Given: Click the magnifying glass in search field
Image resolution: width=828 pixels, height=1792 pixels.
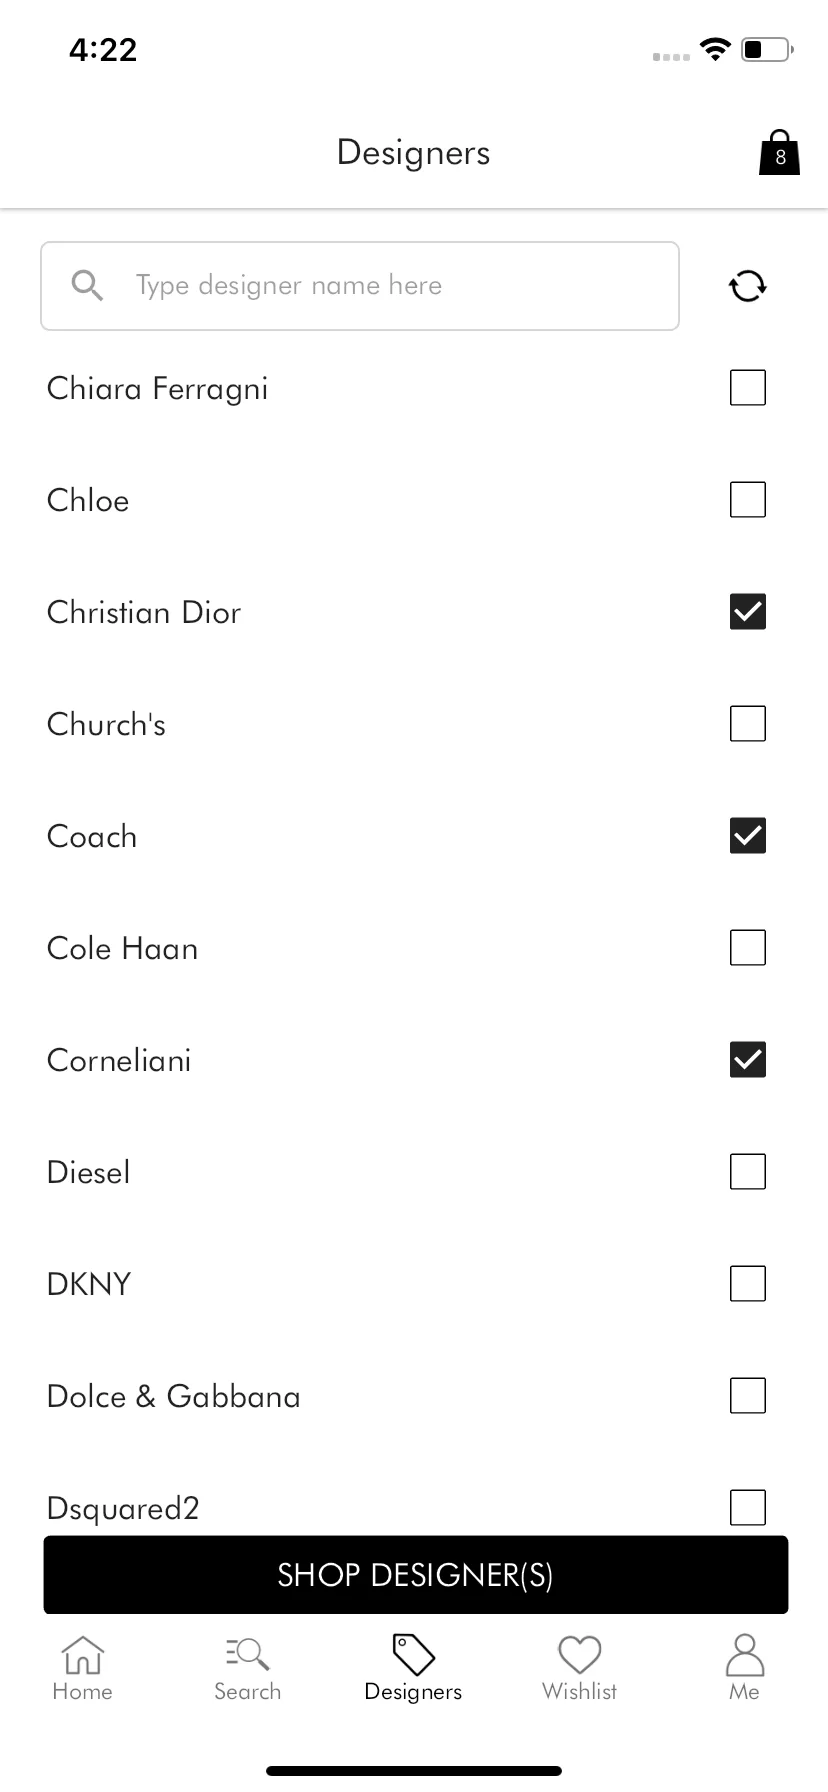Looking at the screenshot, I should (x=88, y=286).
